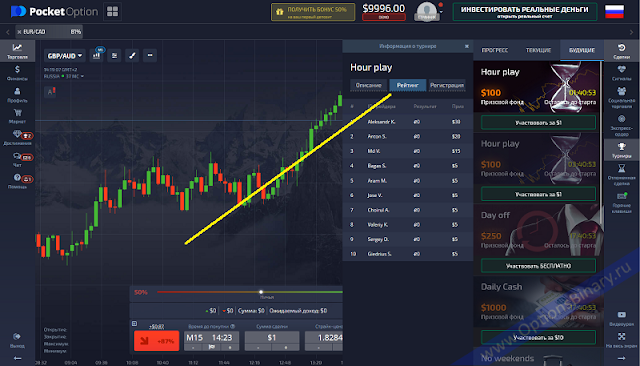Click the $1 trade amount field
The height and width of the screenshot is (366, 640).
(x=271, y=338)
